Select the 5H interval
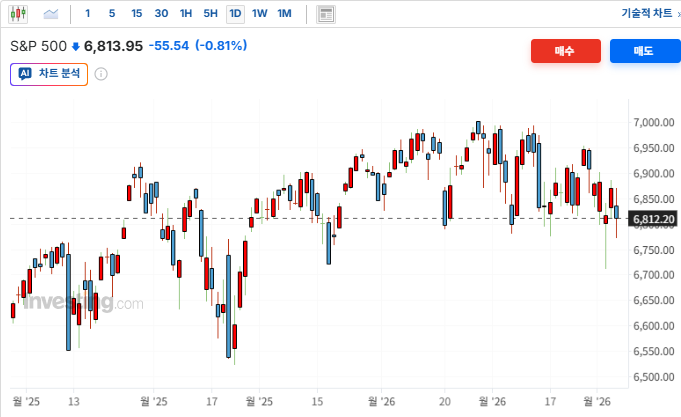 point(211,13)
